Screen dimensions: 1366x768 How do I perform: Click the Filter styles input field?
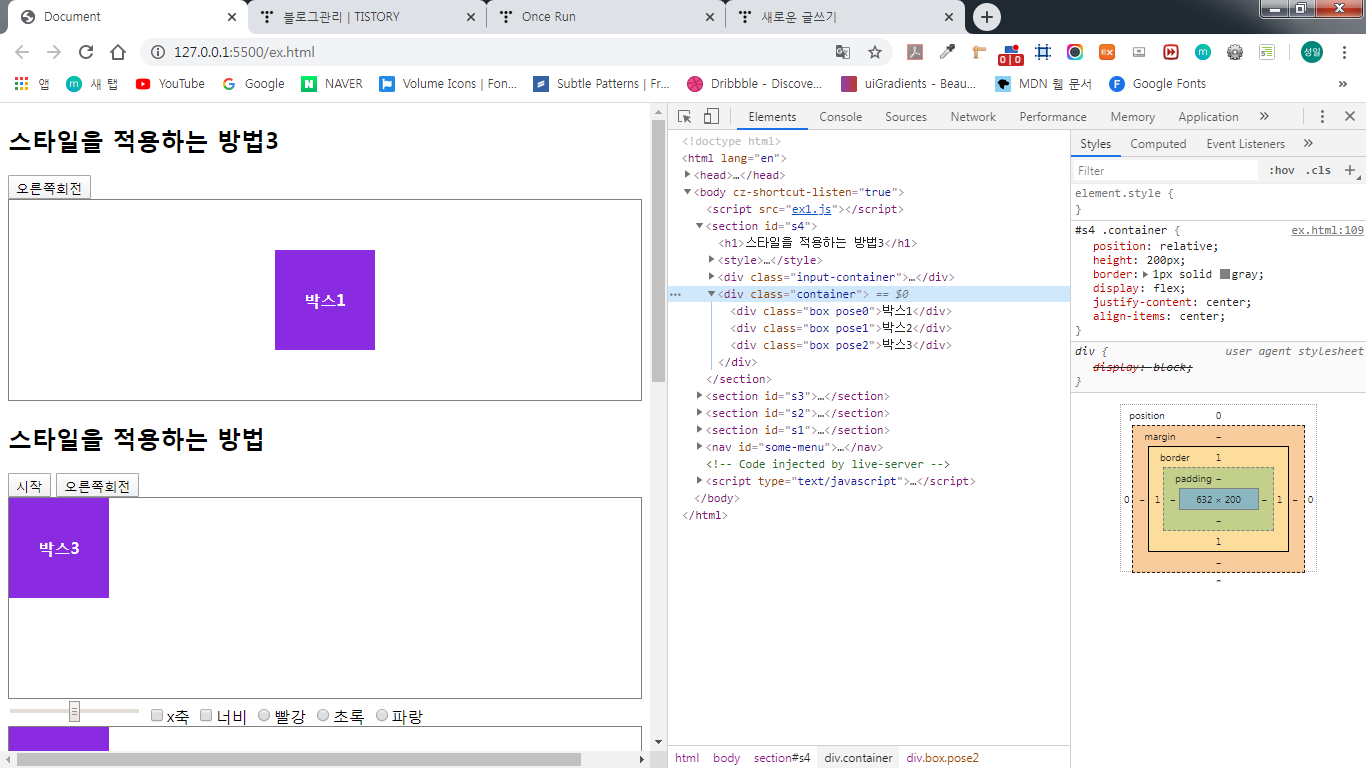(1165, 170)
